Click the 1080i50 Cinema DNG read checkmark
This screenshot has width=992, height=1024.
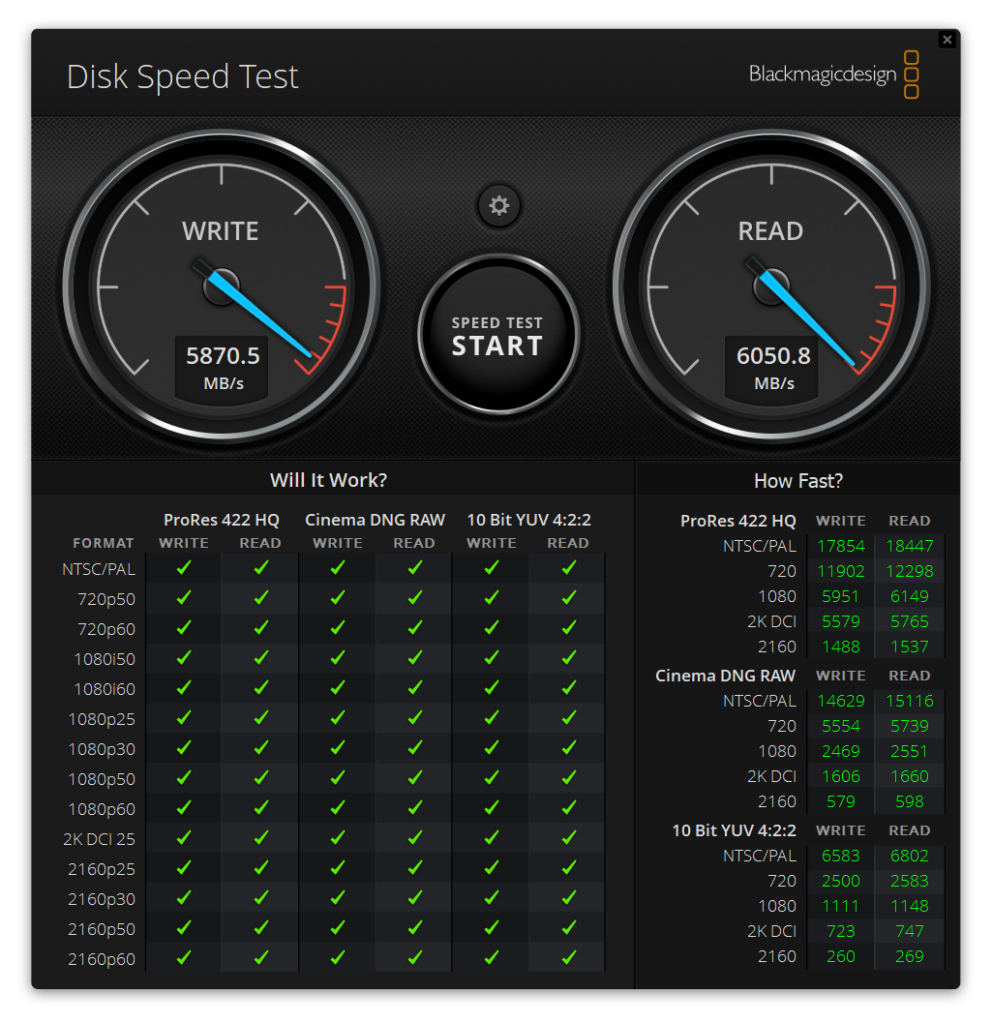415,658
